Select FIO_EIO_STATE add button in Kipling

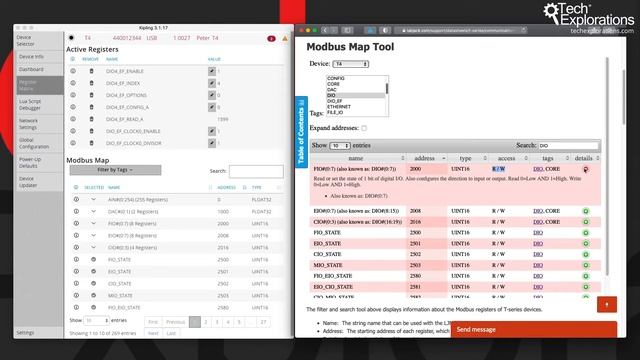[93, 307]
